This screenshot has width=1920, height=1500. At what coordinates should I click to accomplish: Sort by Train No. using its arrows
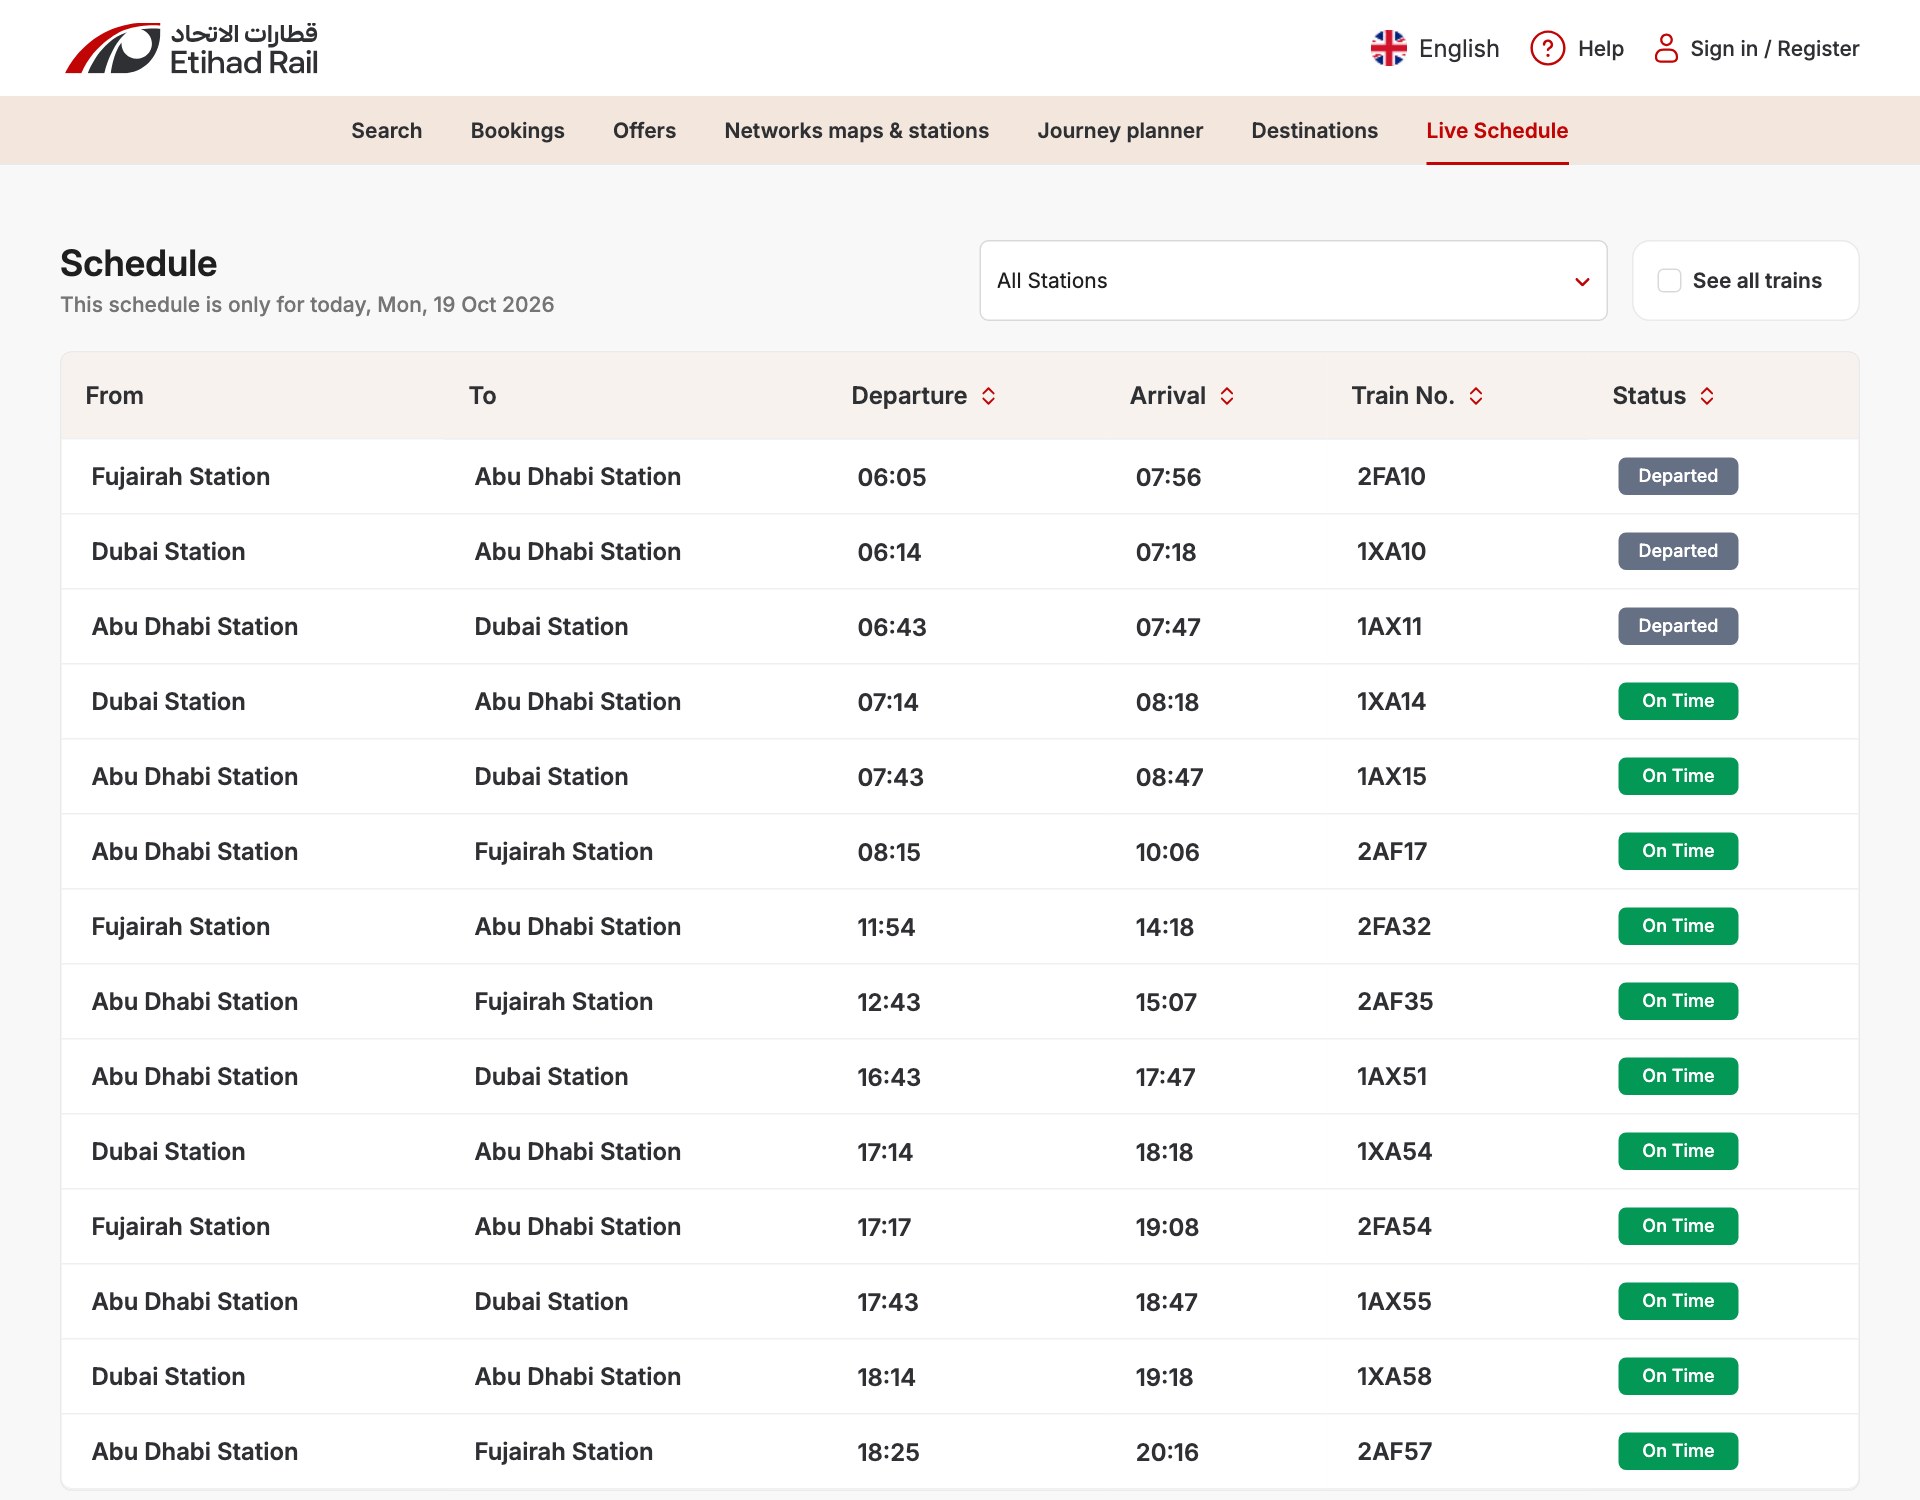coord(1476,396)
